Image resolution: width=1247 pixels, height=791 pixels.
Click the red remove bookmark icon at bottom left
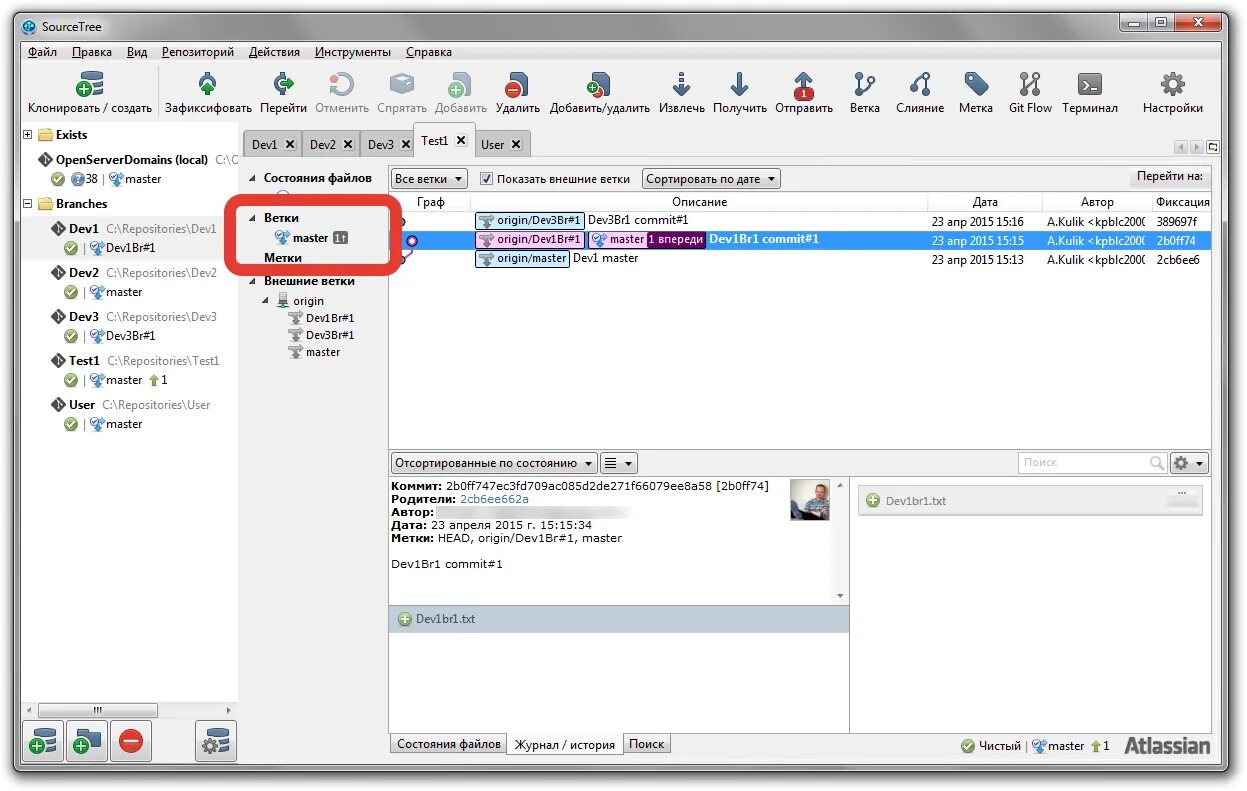[x=131, y=742]
